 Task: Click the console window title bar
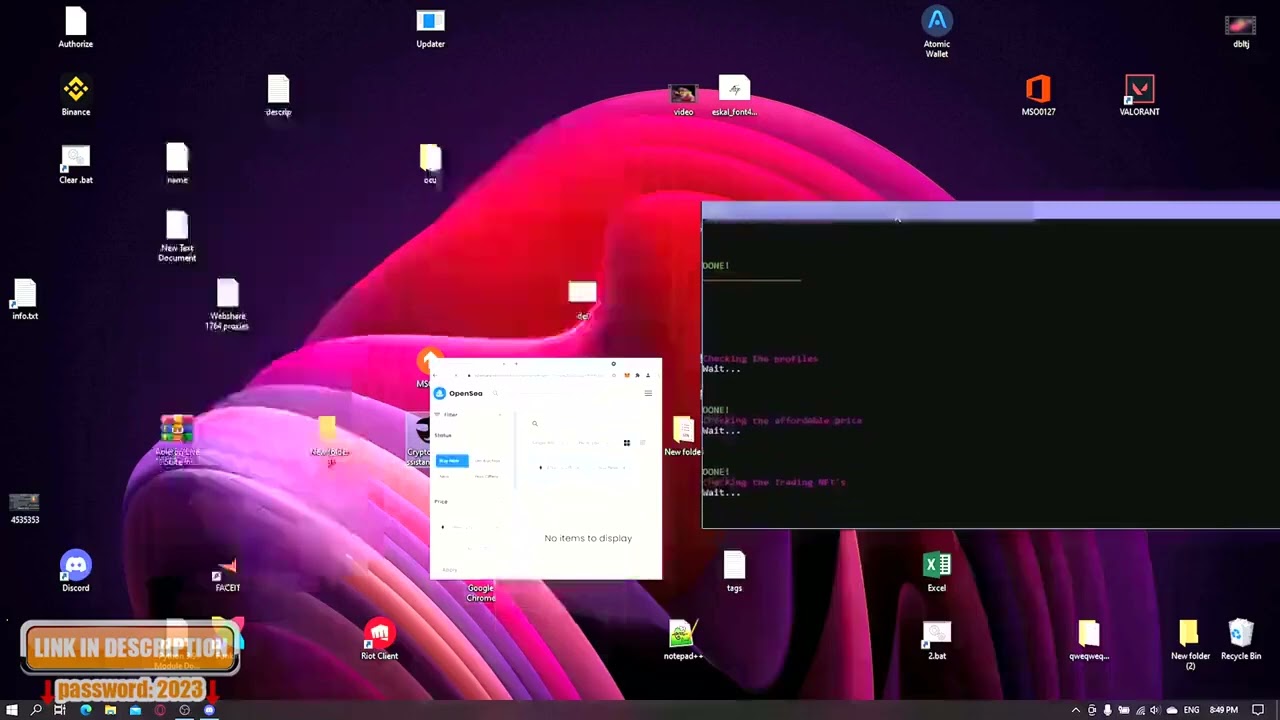pyautogui.click(x=990, y=210)
